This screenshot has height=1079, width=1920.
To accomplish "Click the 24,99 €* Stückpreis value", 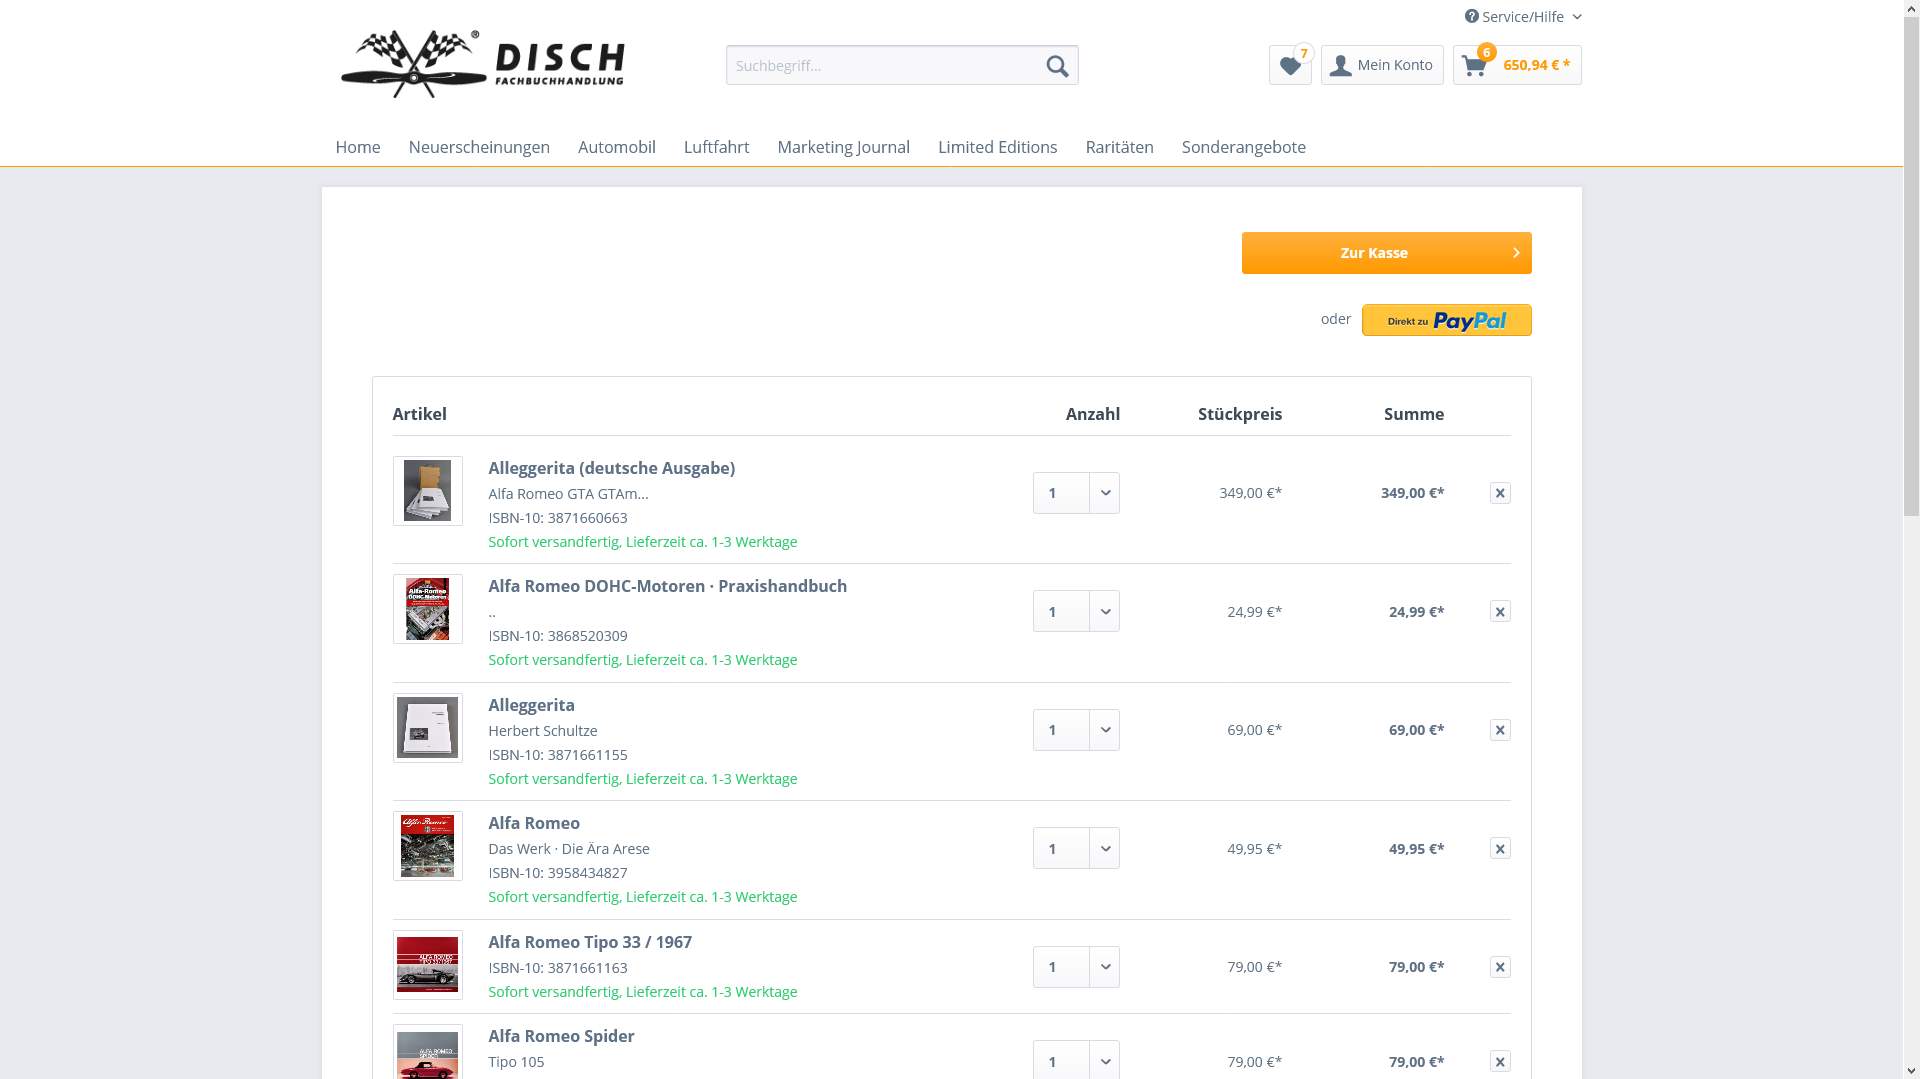I will (1254, 612).
